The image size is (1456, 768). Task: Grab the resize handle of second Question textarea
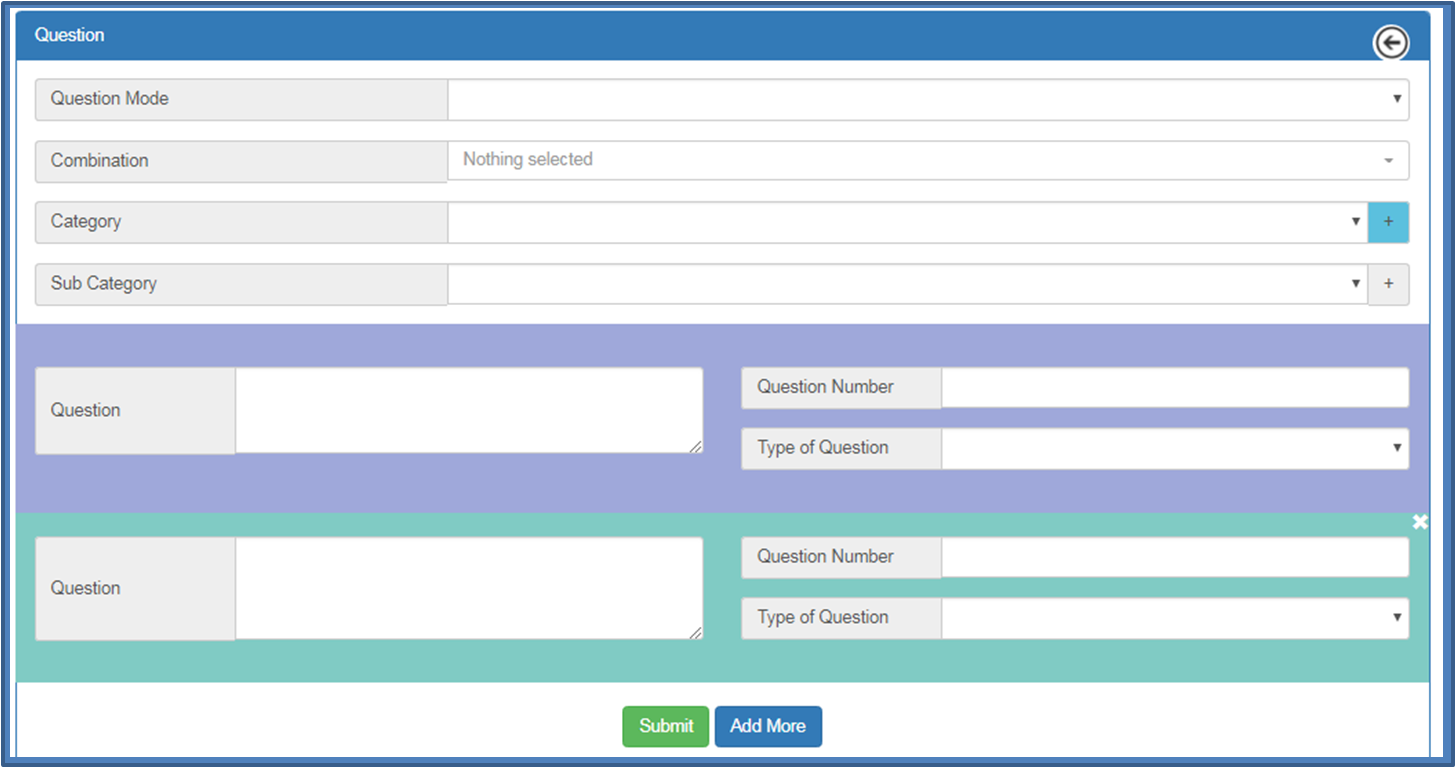tap(696, 632)
